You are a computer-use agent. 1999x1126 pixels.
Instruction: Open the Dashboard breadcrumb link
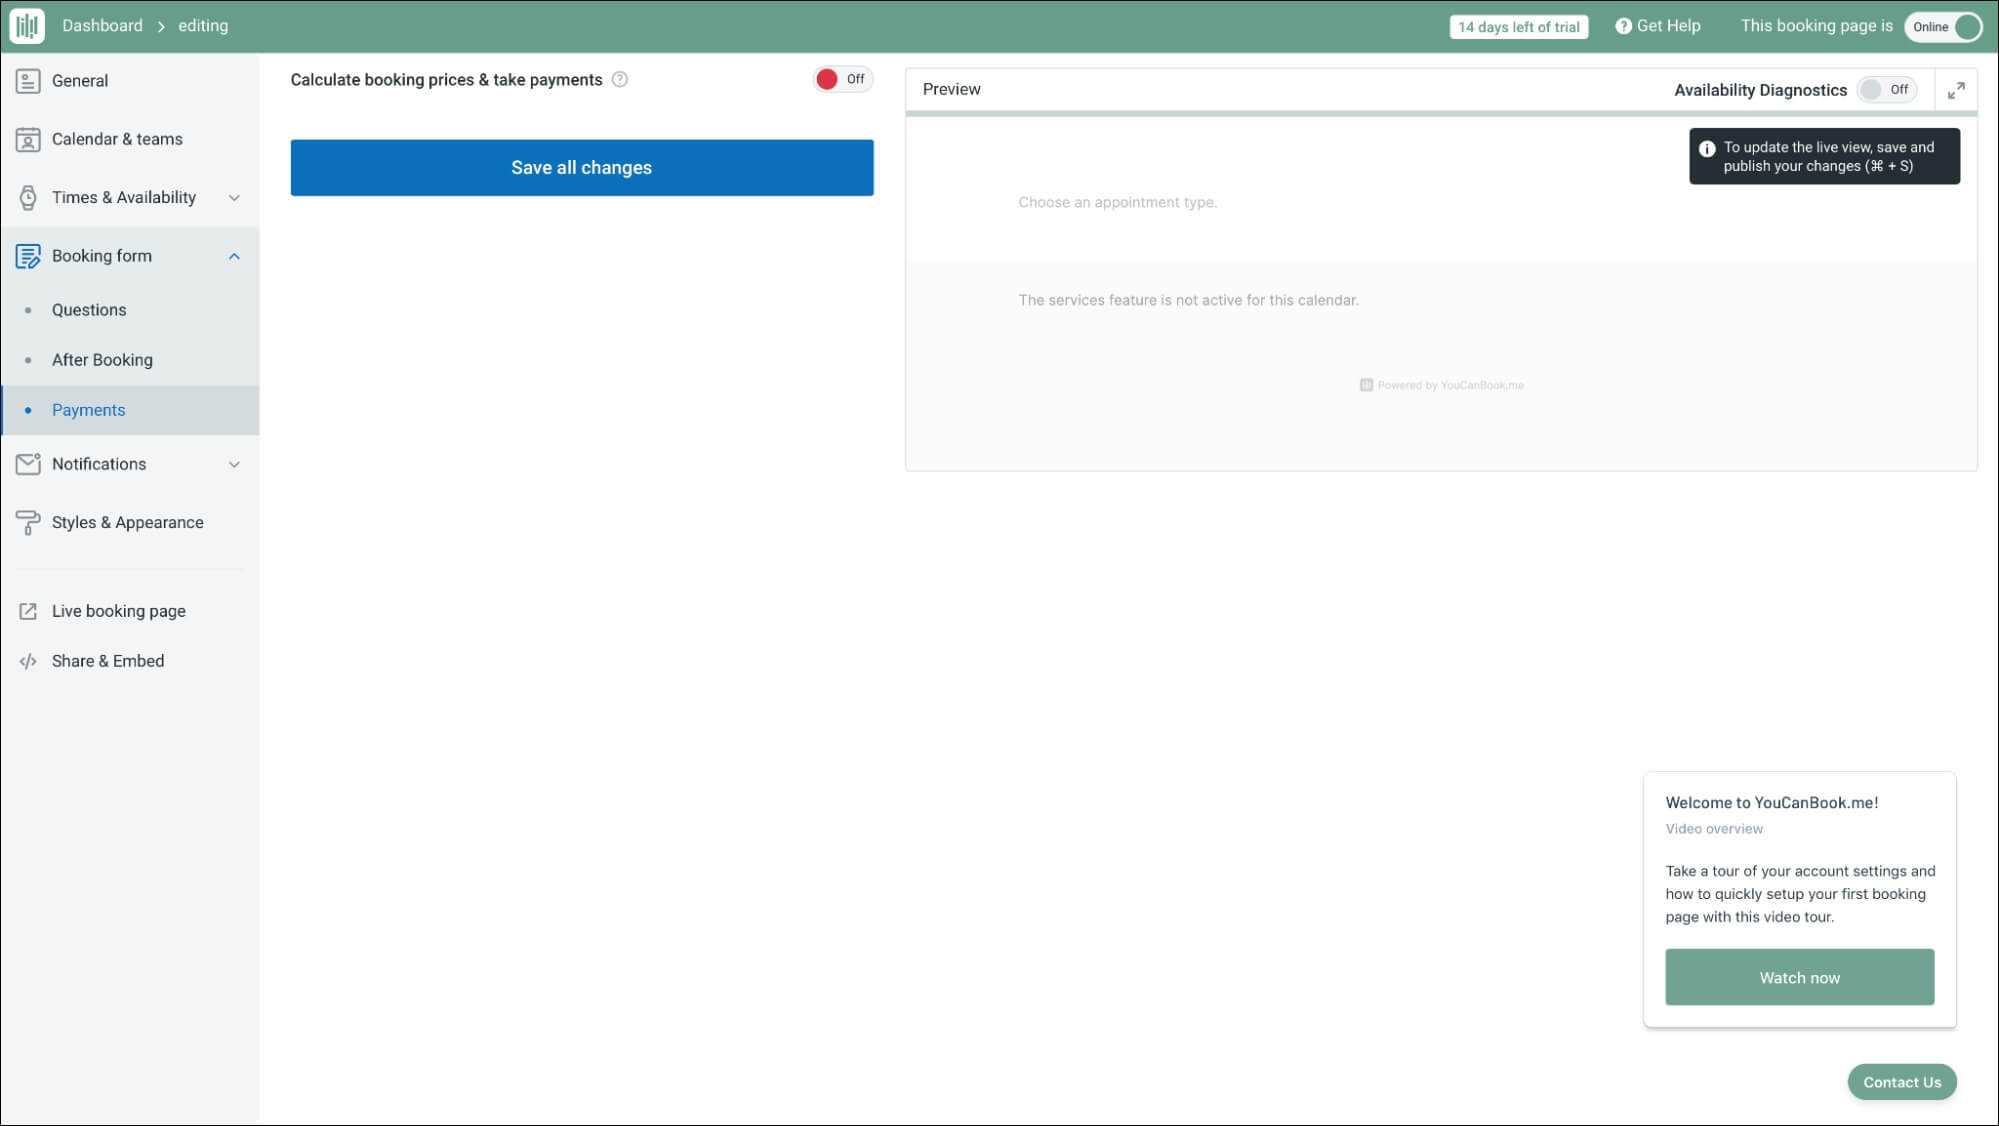(102, 26)
